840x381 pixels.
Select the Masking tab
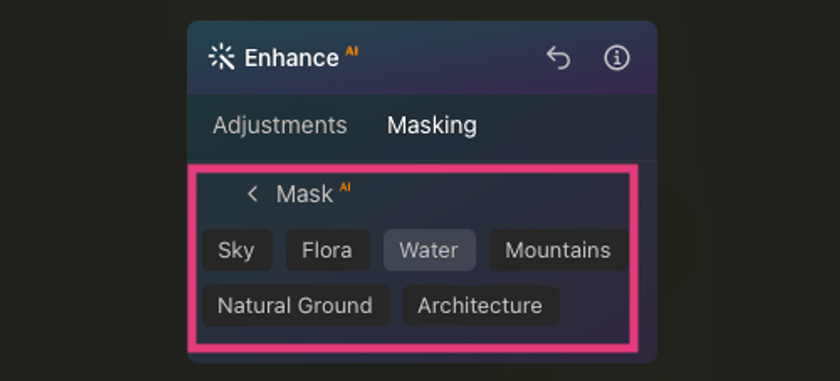point(432,125)
